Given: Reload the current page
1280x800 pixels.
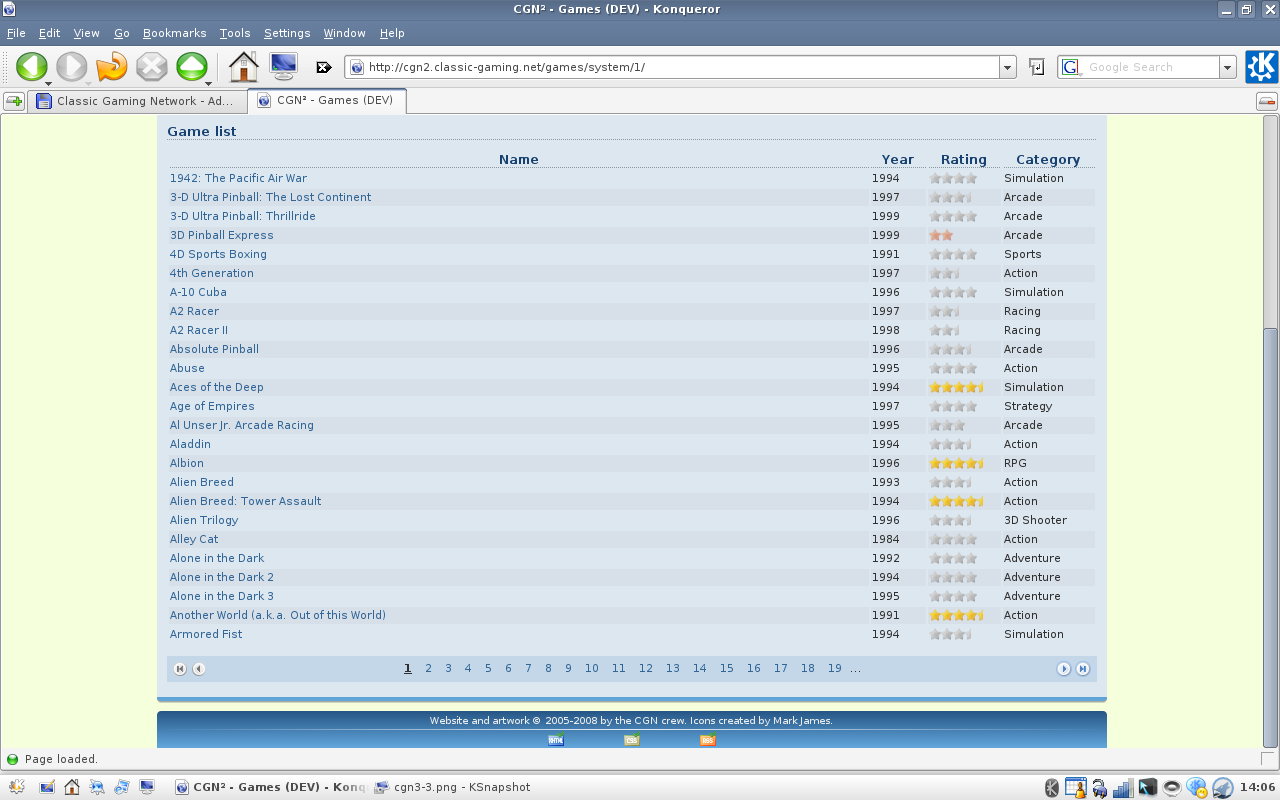Looking at the screenshot, I should [112, 67].
